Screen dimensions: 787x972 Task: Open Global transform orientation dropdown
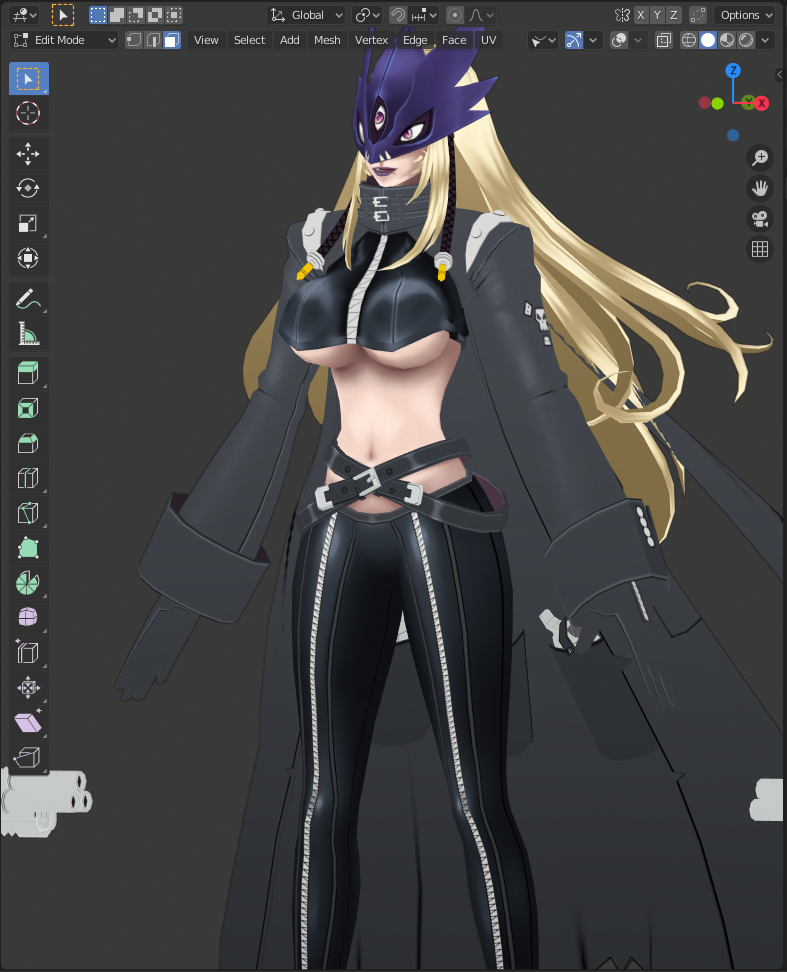point(306,15)
